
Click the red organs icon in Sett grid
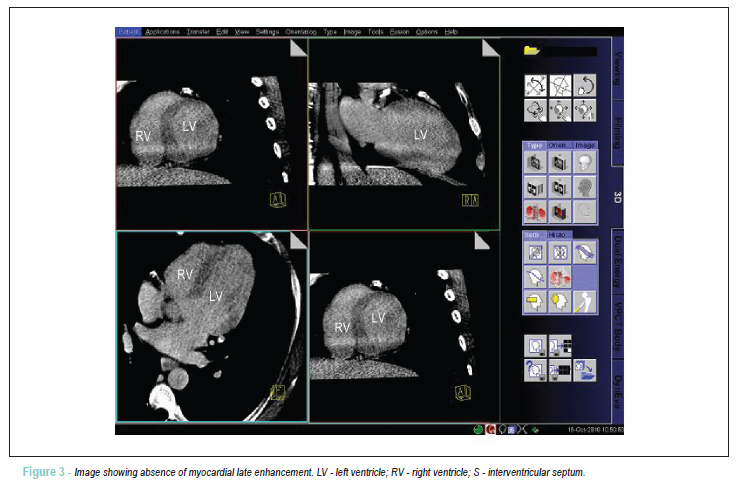pyautogui.click(x=560, y=277)
